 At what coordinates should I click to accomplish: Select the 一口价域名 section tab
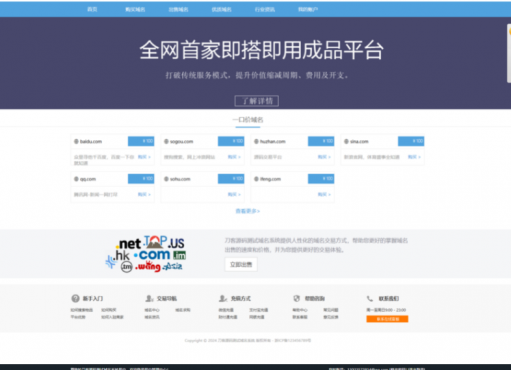[x=248, y=120]
